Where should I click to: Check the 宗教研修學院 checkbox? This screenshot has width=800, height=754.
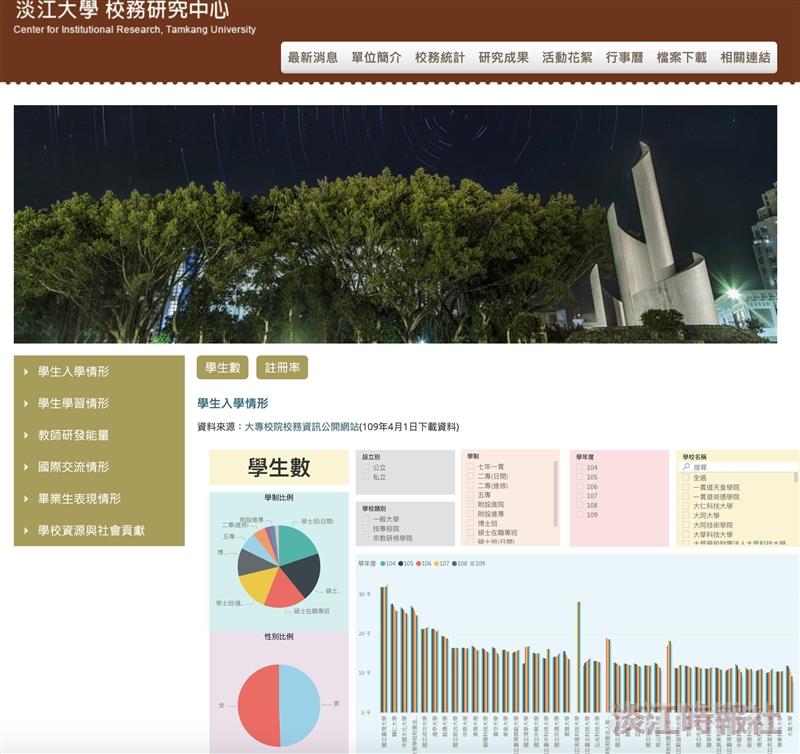pos(365,538)
